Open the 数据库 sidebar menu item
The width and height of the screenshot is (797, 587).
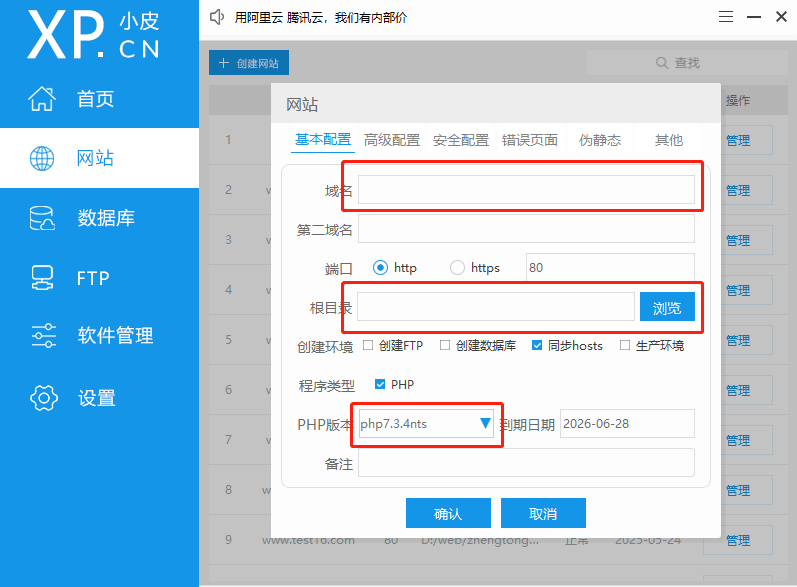point(100,218)
